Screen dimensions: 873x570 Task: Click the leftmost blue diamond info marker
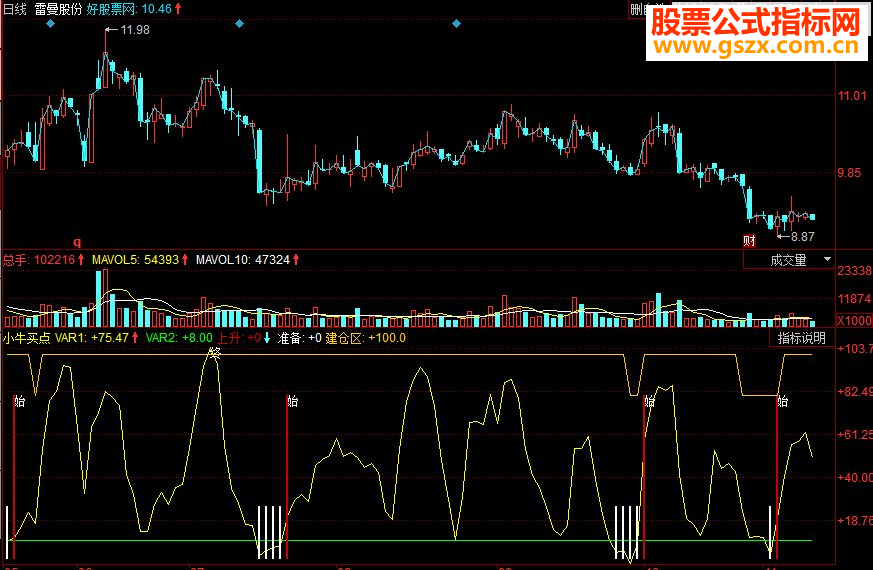51,23
